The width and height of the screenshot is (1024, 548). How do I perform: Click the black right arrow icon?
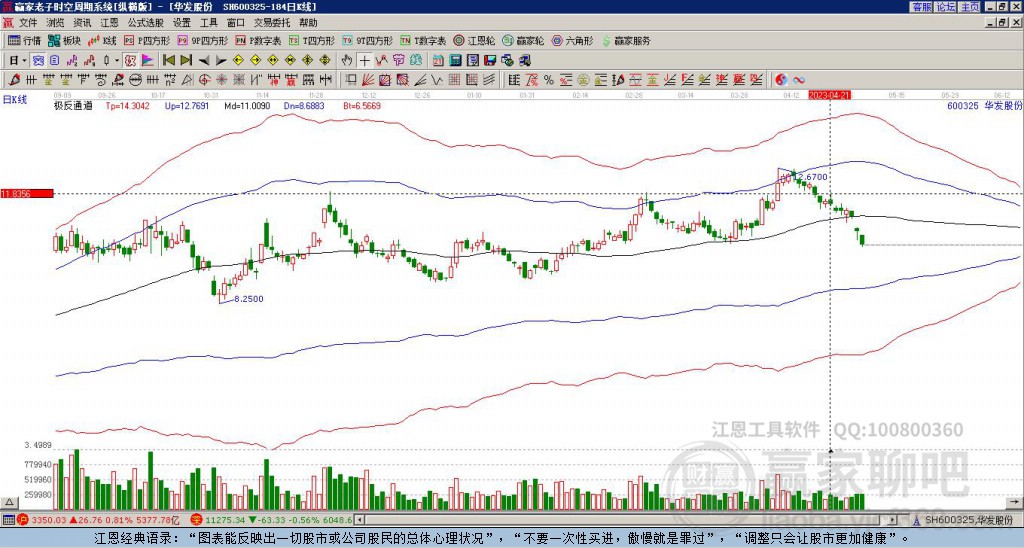point(221,61)
